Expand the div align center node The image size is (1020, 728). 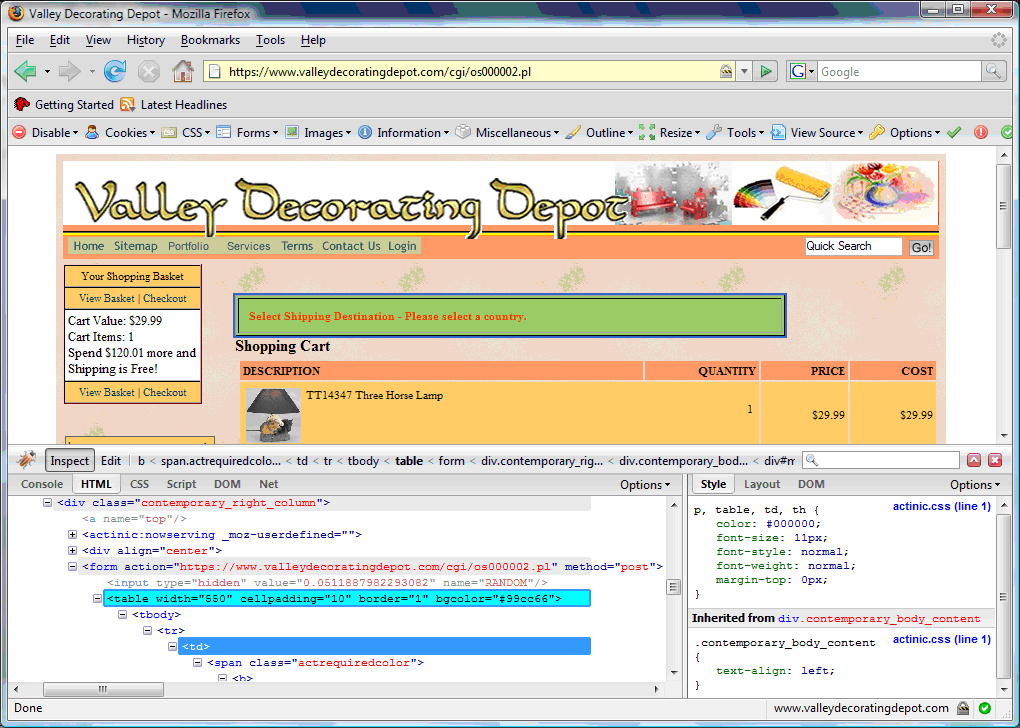point(72,550)
